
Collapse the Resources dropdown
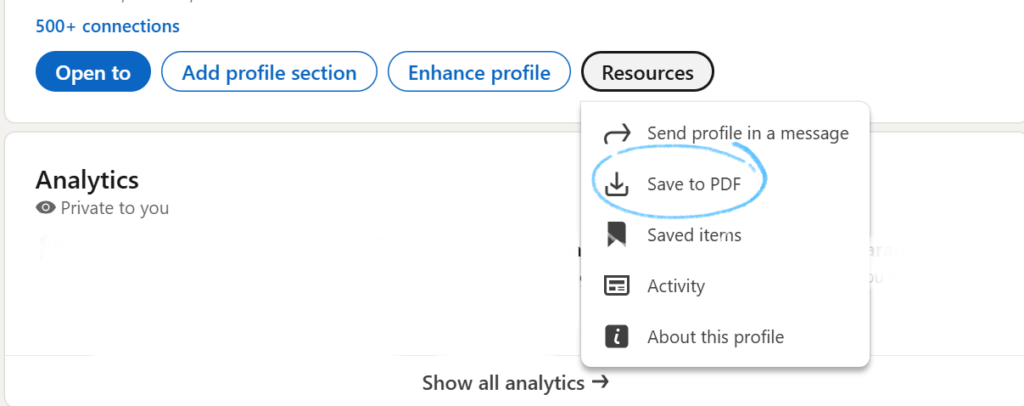[647, 73]
